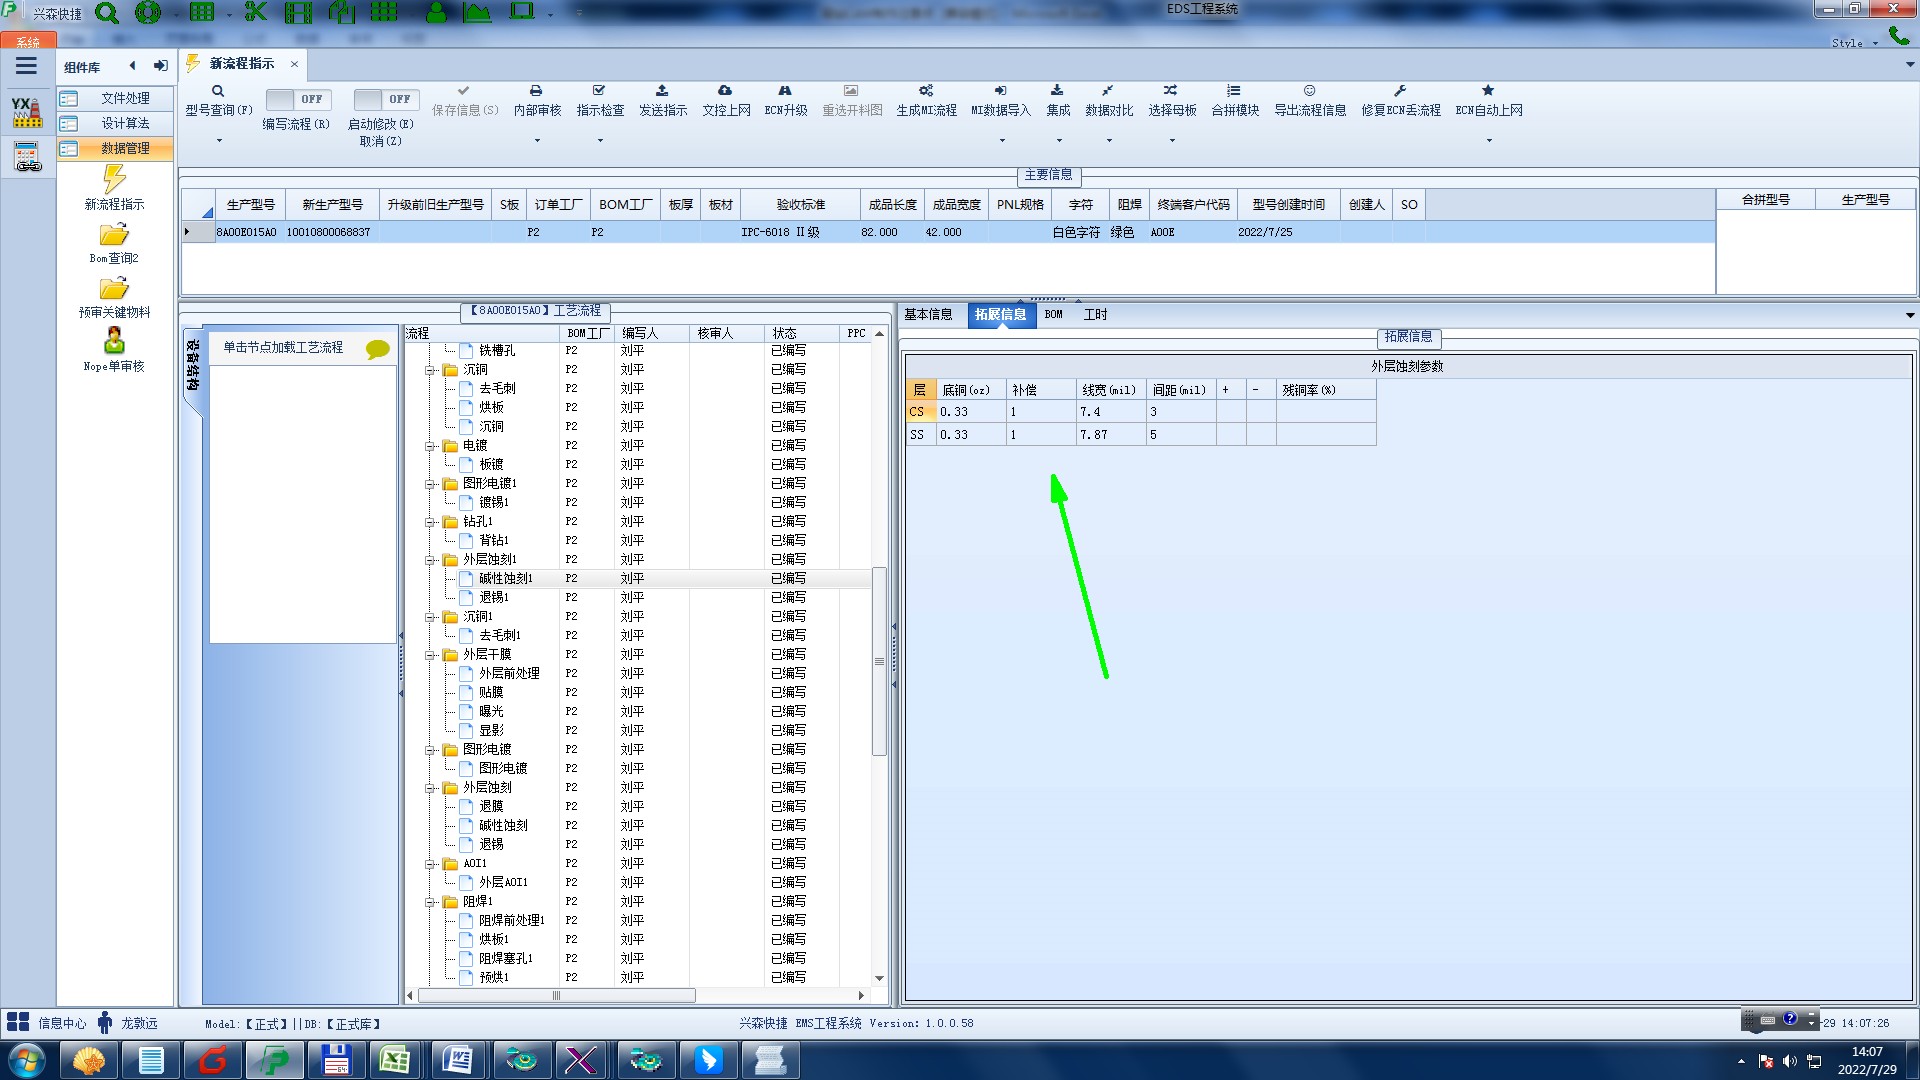Click the 数据对比 toolbar icon
Screen dimensions: 1920x1080
tap(1108, 91)
